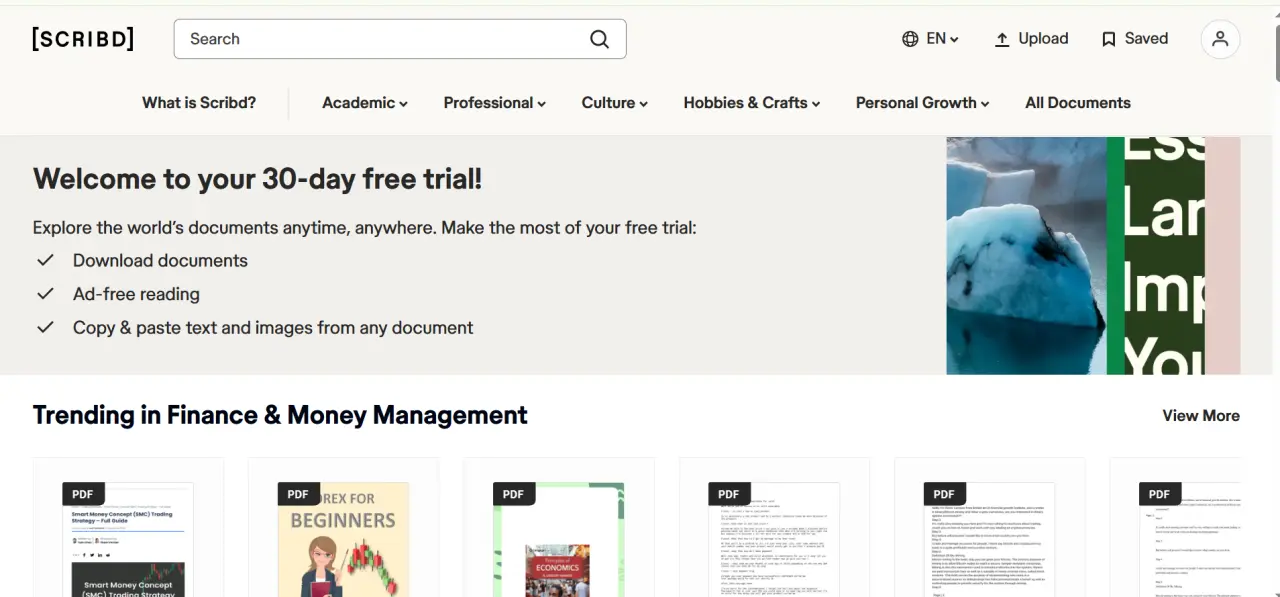Click checkmark beside Download documents

click(45, 260)
